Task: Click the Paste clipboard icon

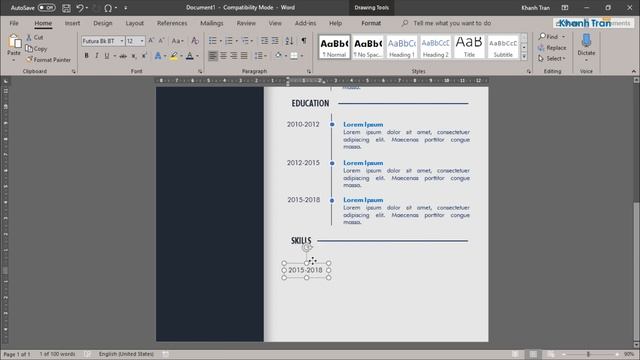Action: [x=15, y=42]
